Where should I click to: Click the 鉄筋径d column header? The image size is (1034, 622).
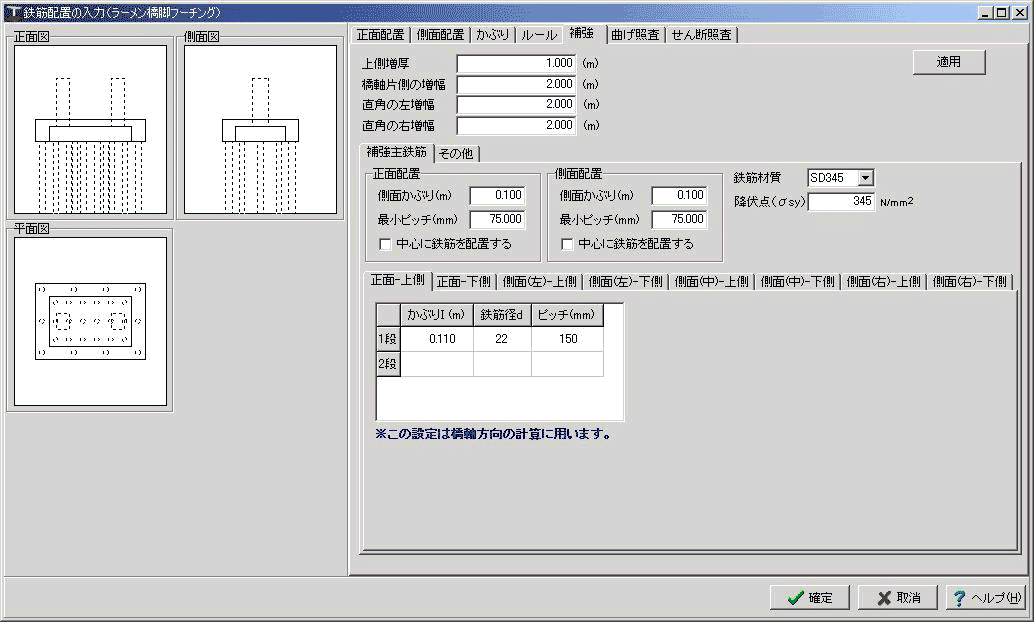pyautogui.click(x=502, y=315)
